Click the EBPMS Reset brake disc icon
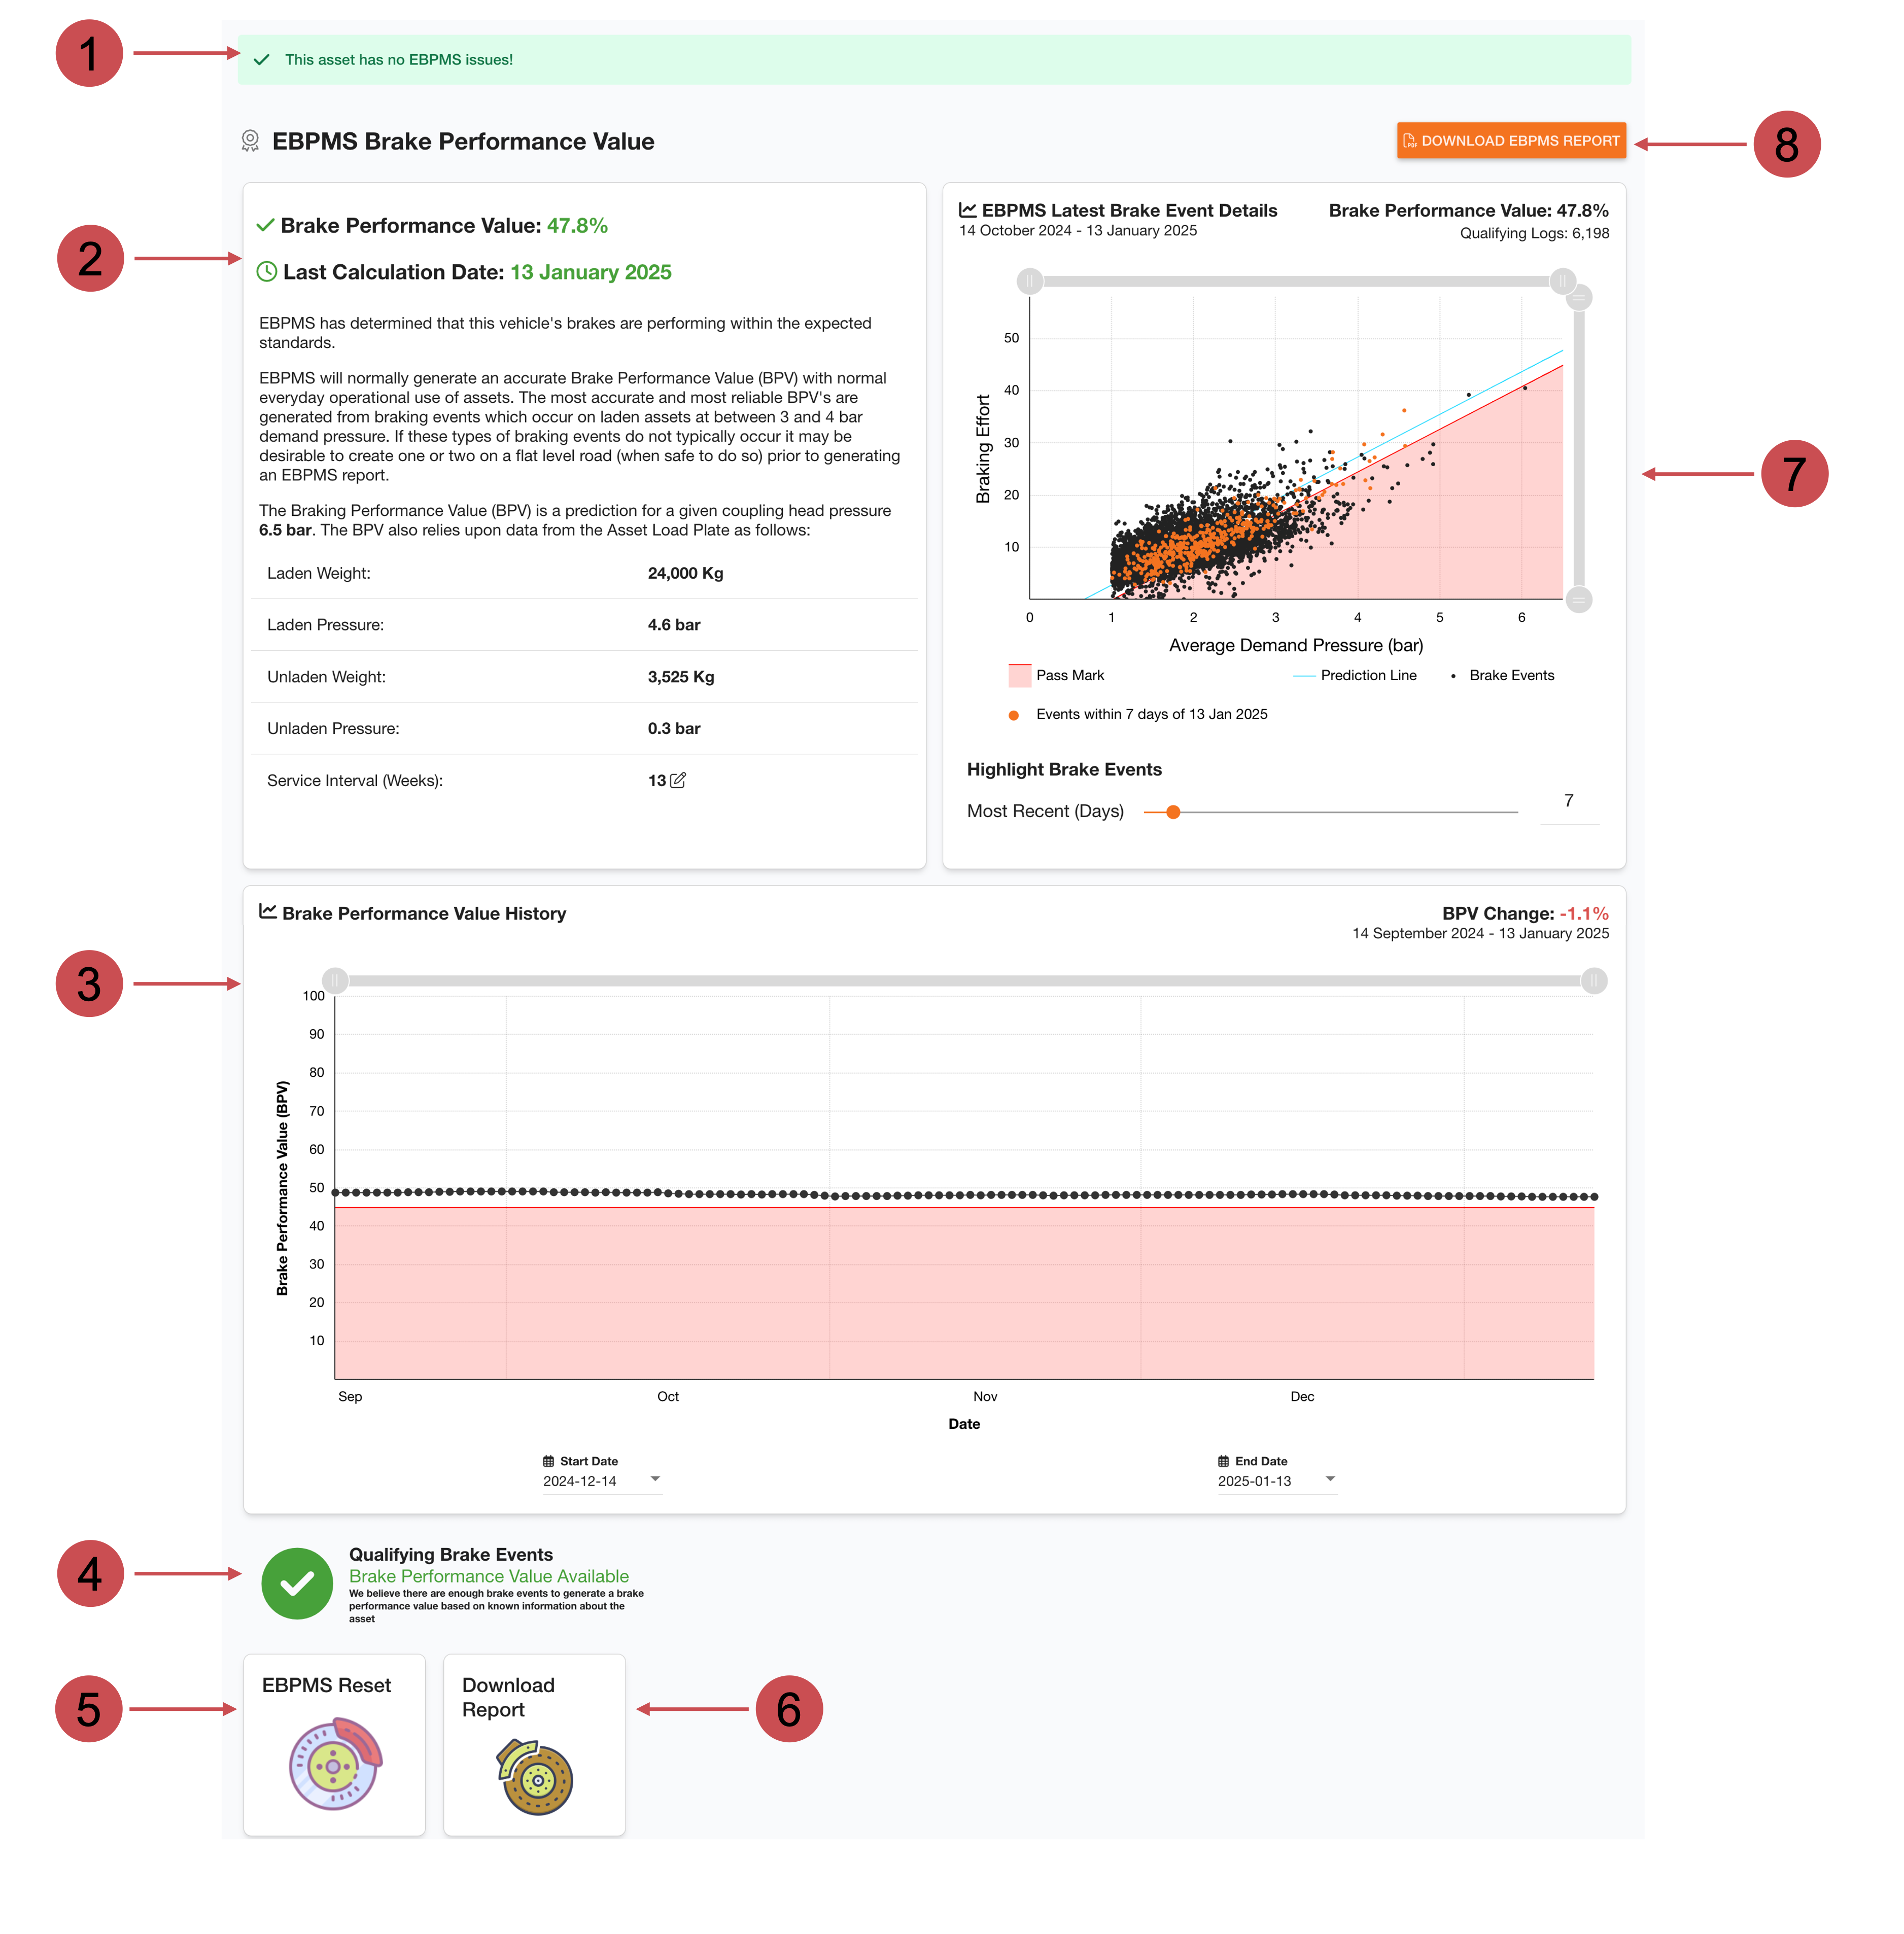This screenshot has height=1934, width=1904. 335,1764
